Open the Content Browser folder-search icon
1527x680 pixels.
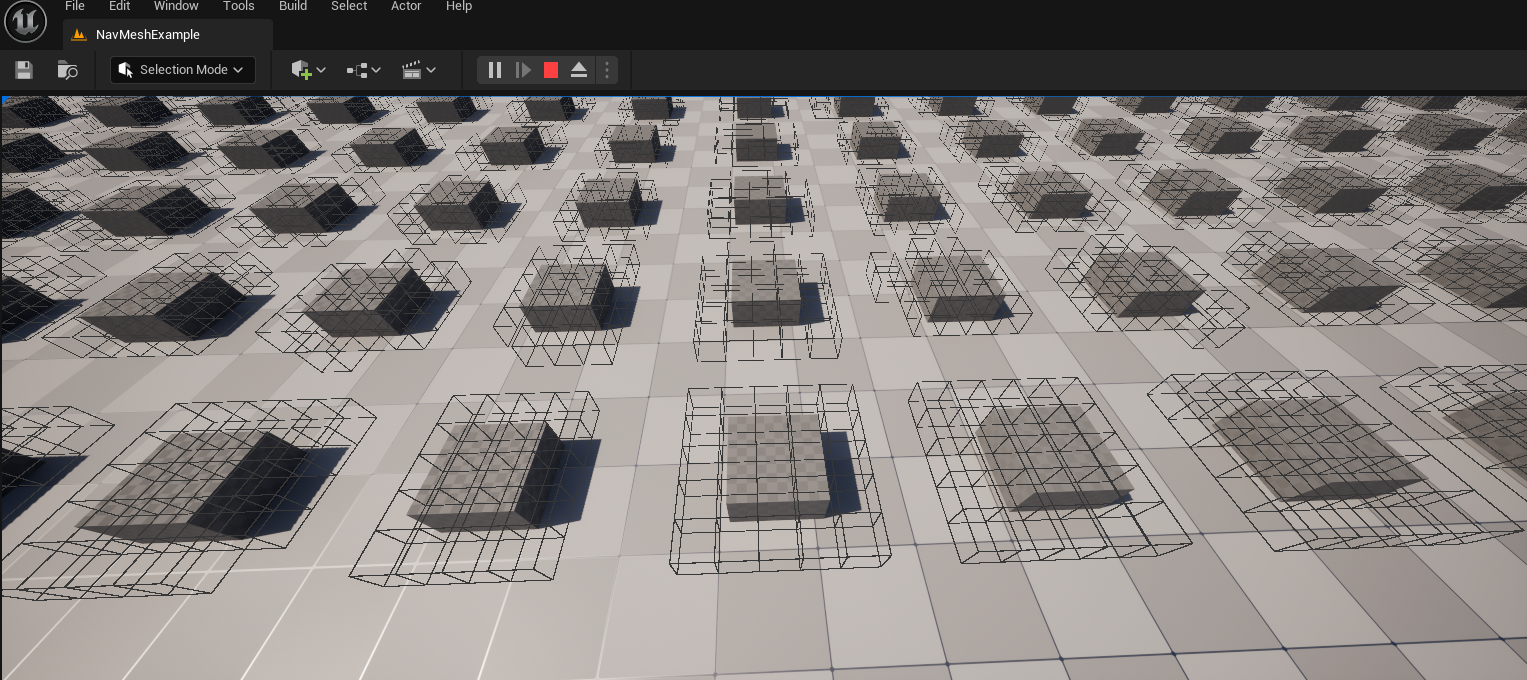pos(67,70)
